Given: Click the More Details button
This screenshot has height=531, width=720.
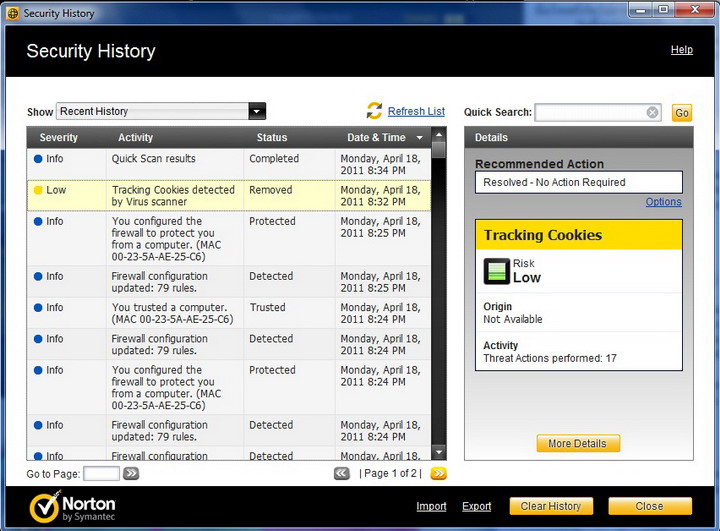Looking at the screenshot, I should [x=578, y=443].
